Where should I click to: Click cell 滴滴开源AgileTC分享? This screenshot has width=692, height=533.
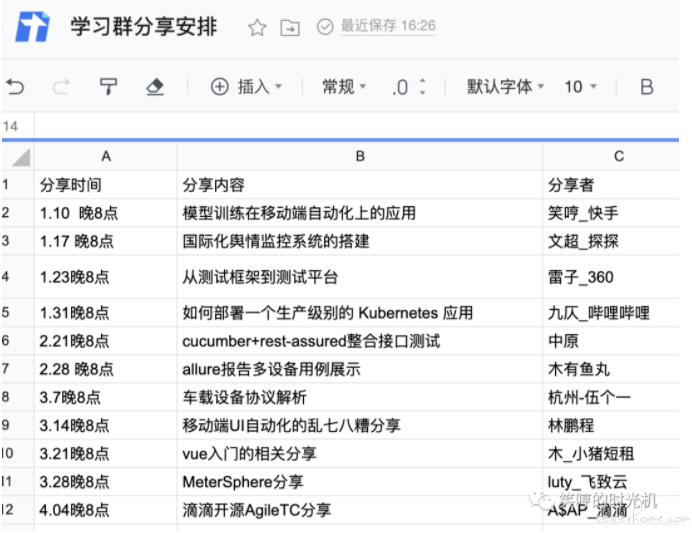(x=360, y=510)
